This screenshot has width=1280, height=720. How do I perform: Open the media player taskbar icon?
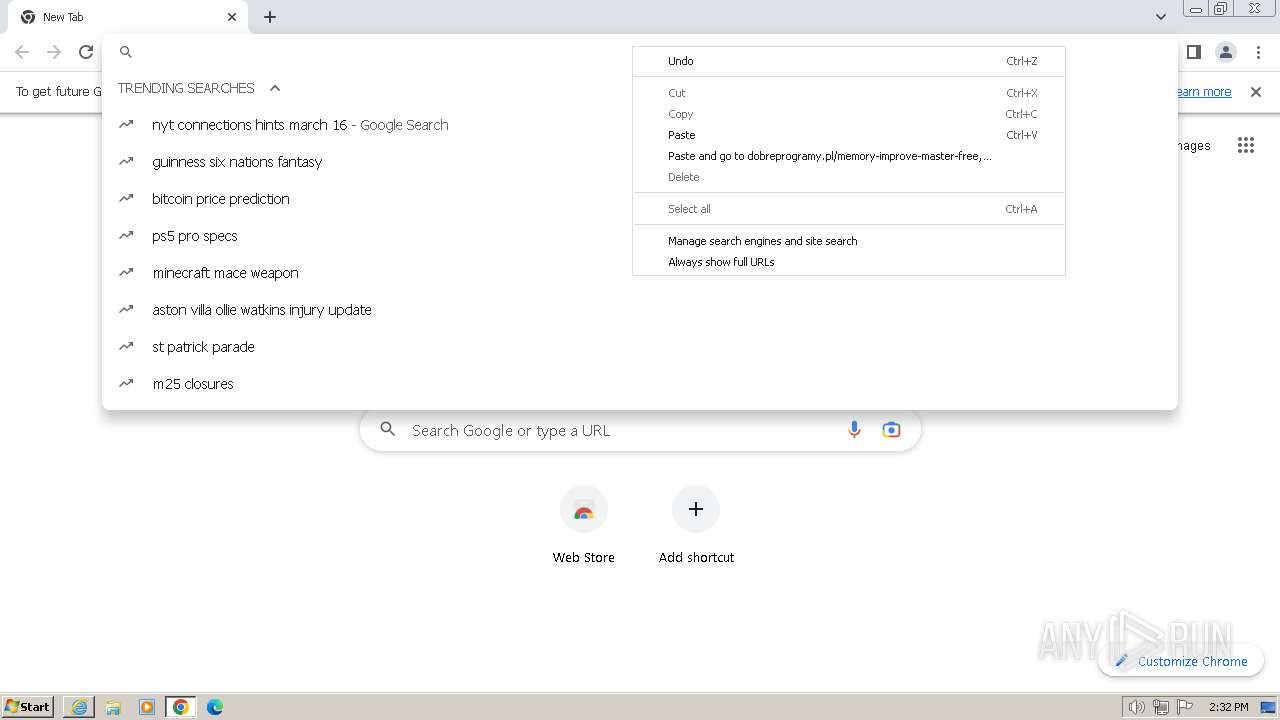(147, 707)
